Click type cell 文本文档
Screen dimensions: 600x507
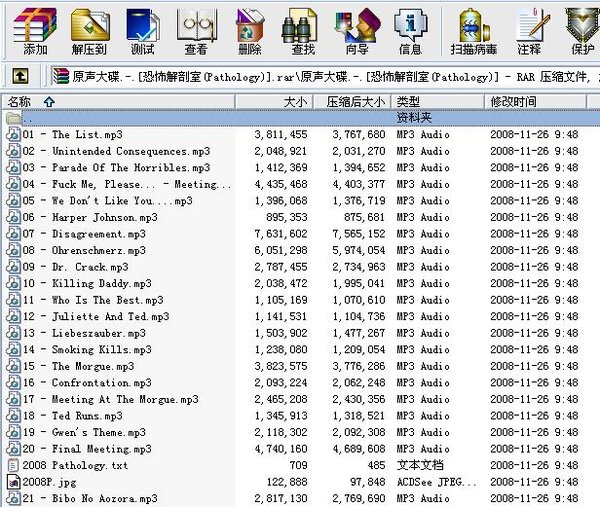(420, 465)
